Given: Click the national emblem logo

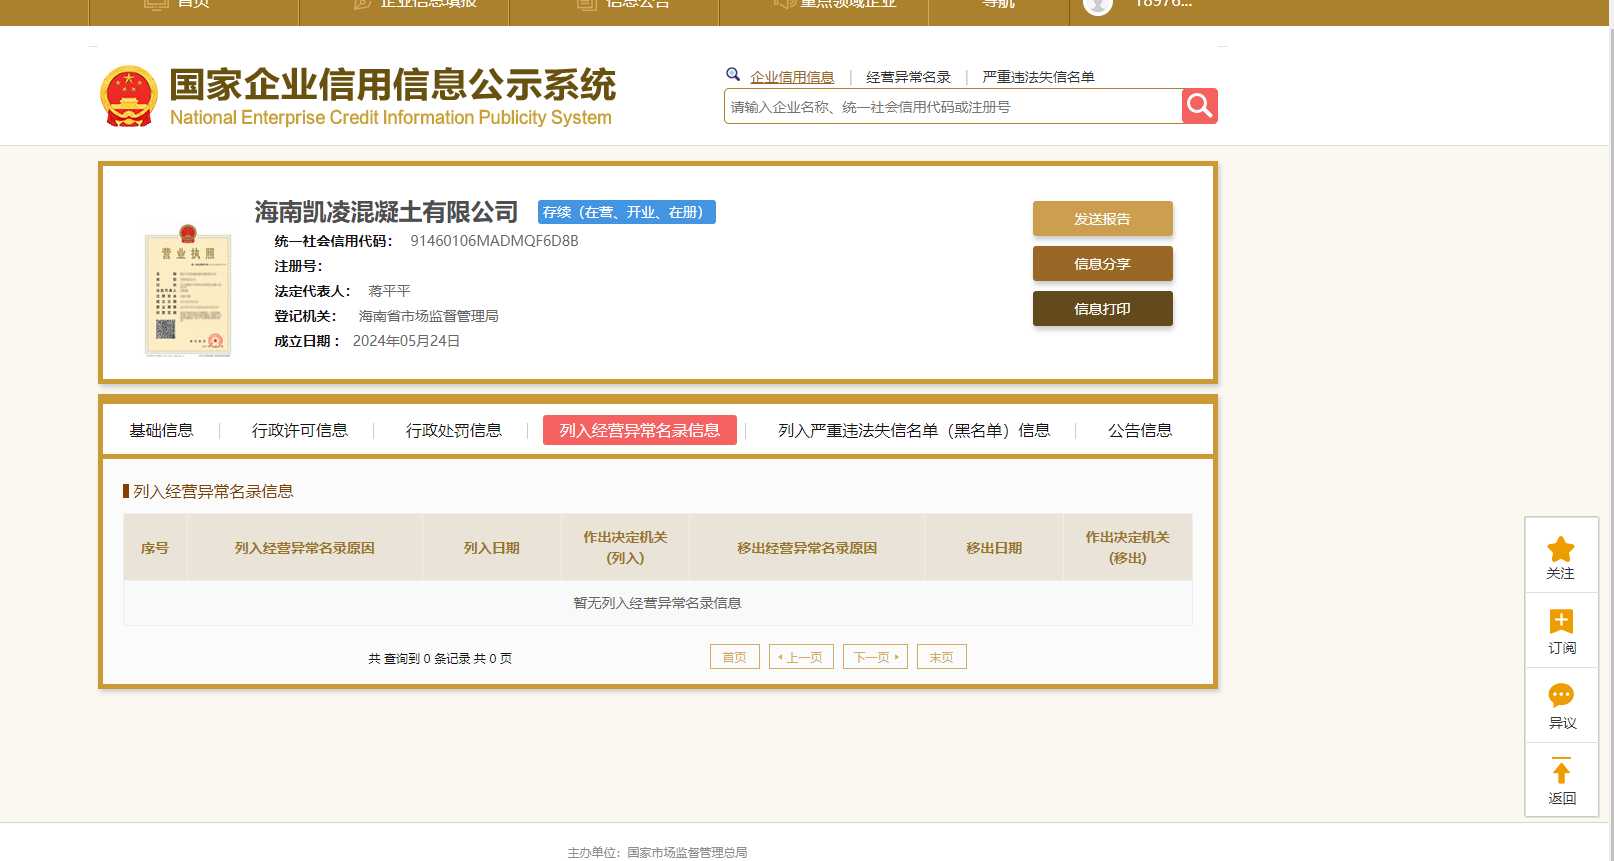Looking at the screenshot, I should click(x=129, y=96).
